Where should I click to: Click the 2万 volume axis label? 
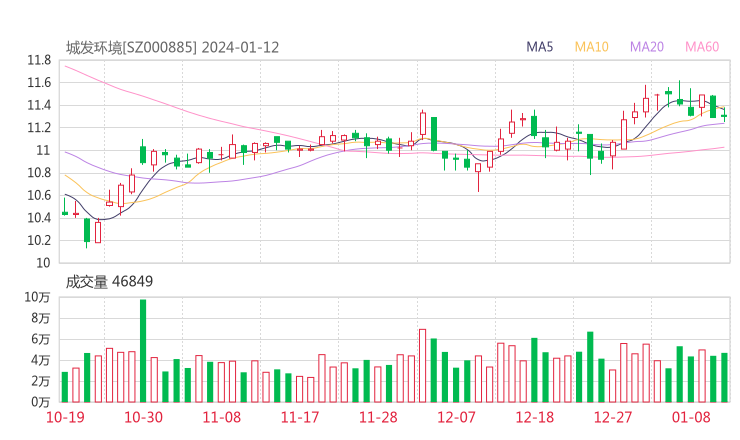[41, 381]
